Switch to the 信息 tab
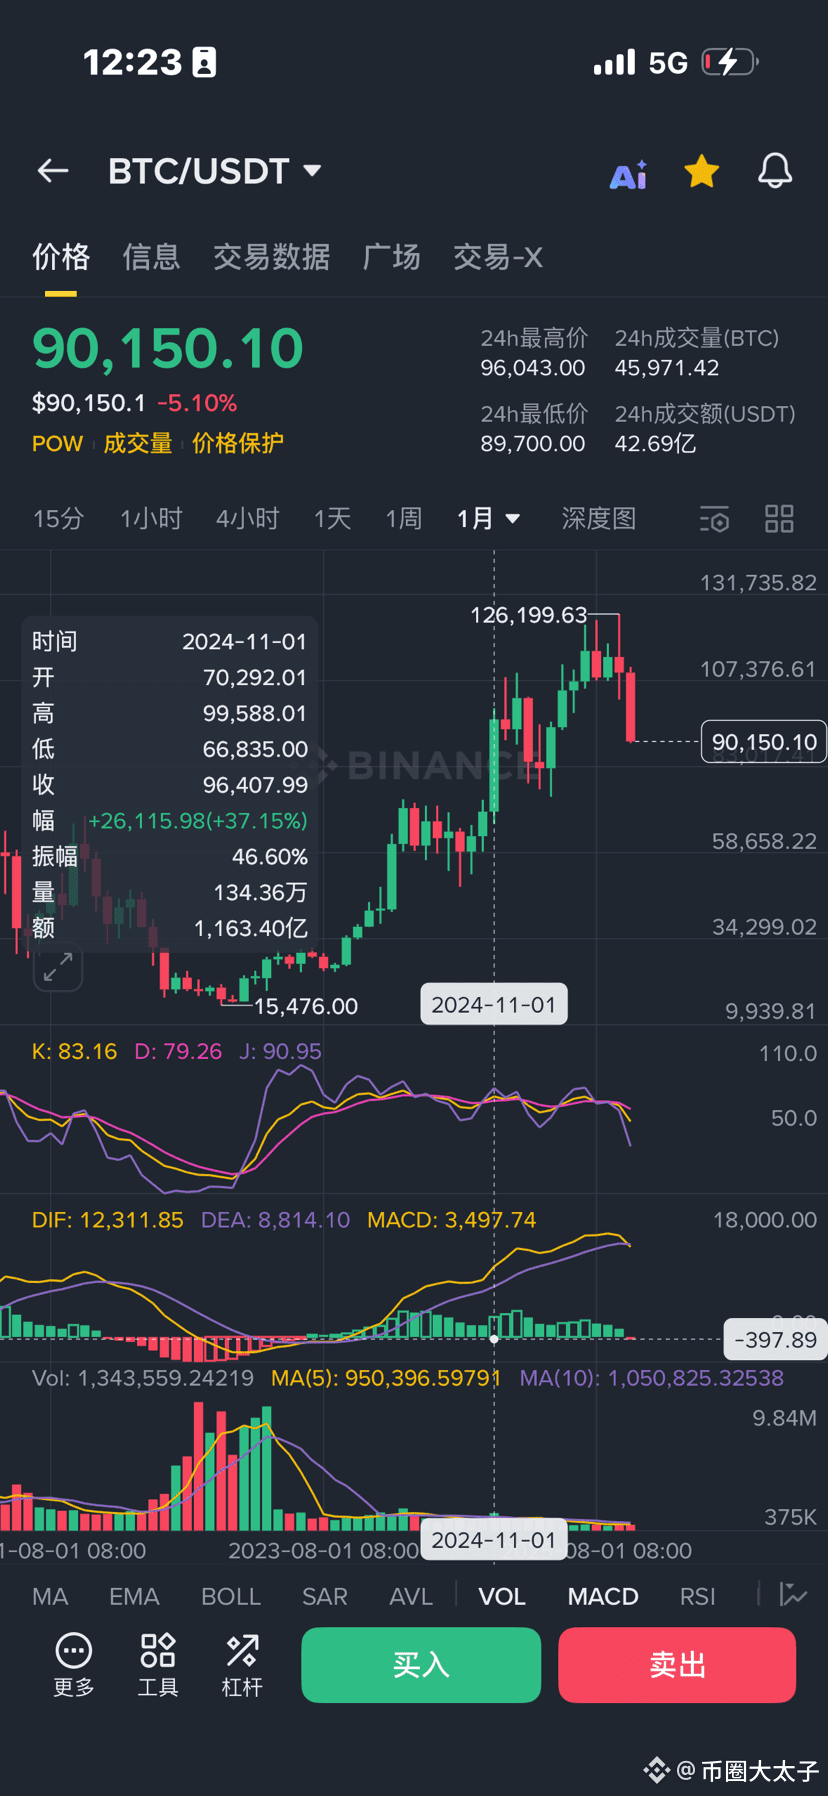The width and height of the screenshot is (828, 1796). [151, 257]
